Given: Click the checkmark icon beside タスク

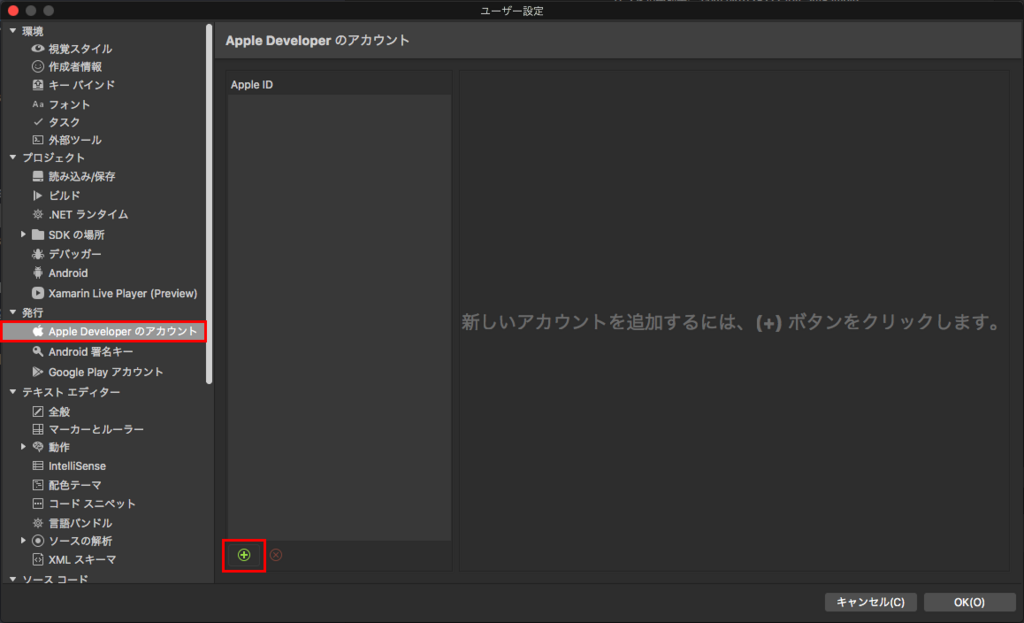Looking at the screenshot, I should pyautogui.click(x=38, y=122).
